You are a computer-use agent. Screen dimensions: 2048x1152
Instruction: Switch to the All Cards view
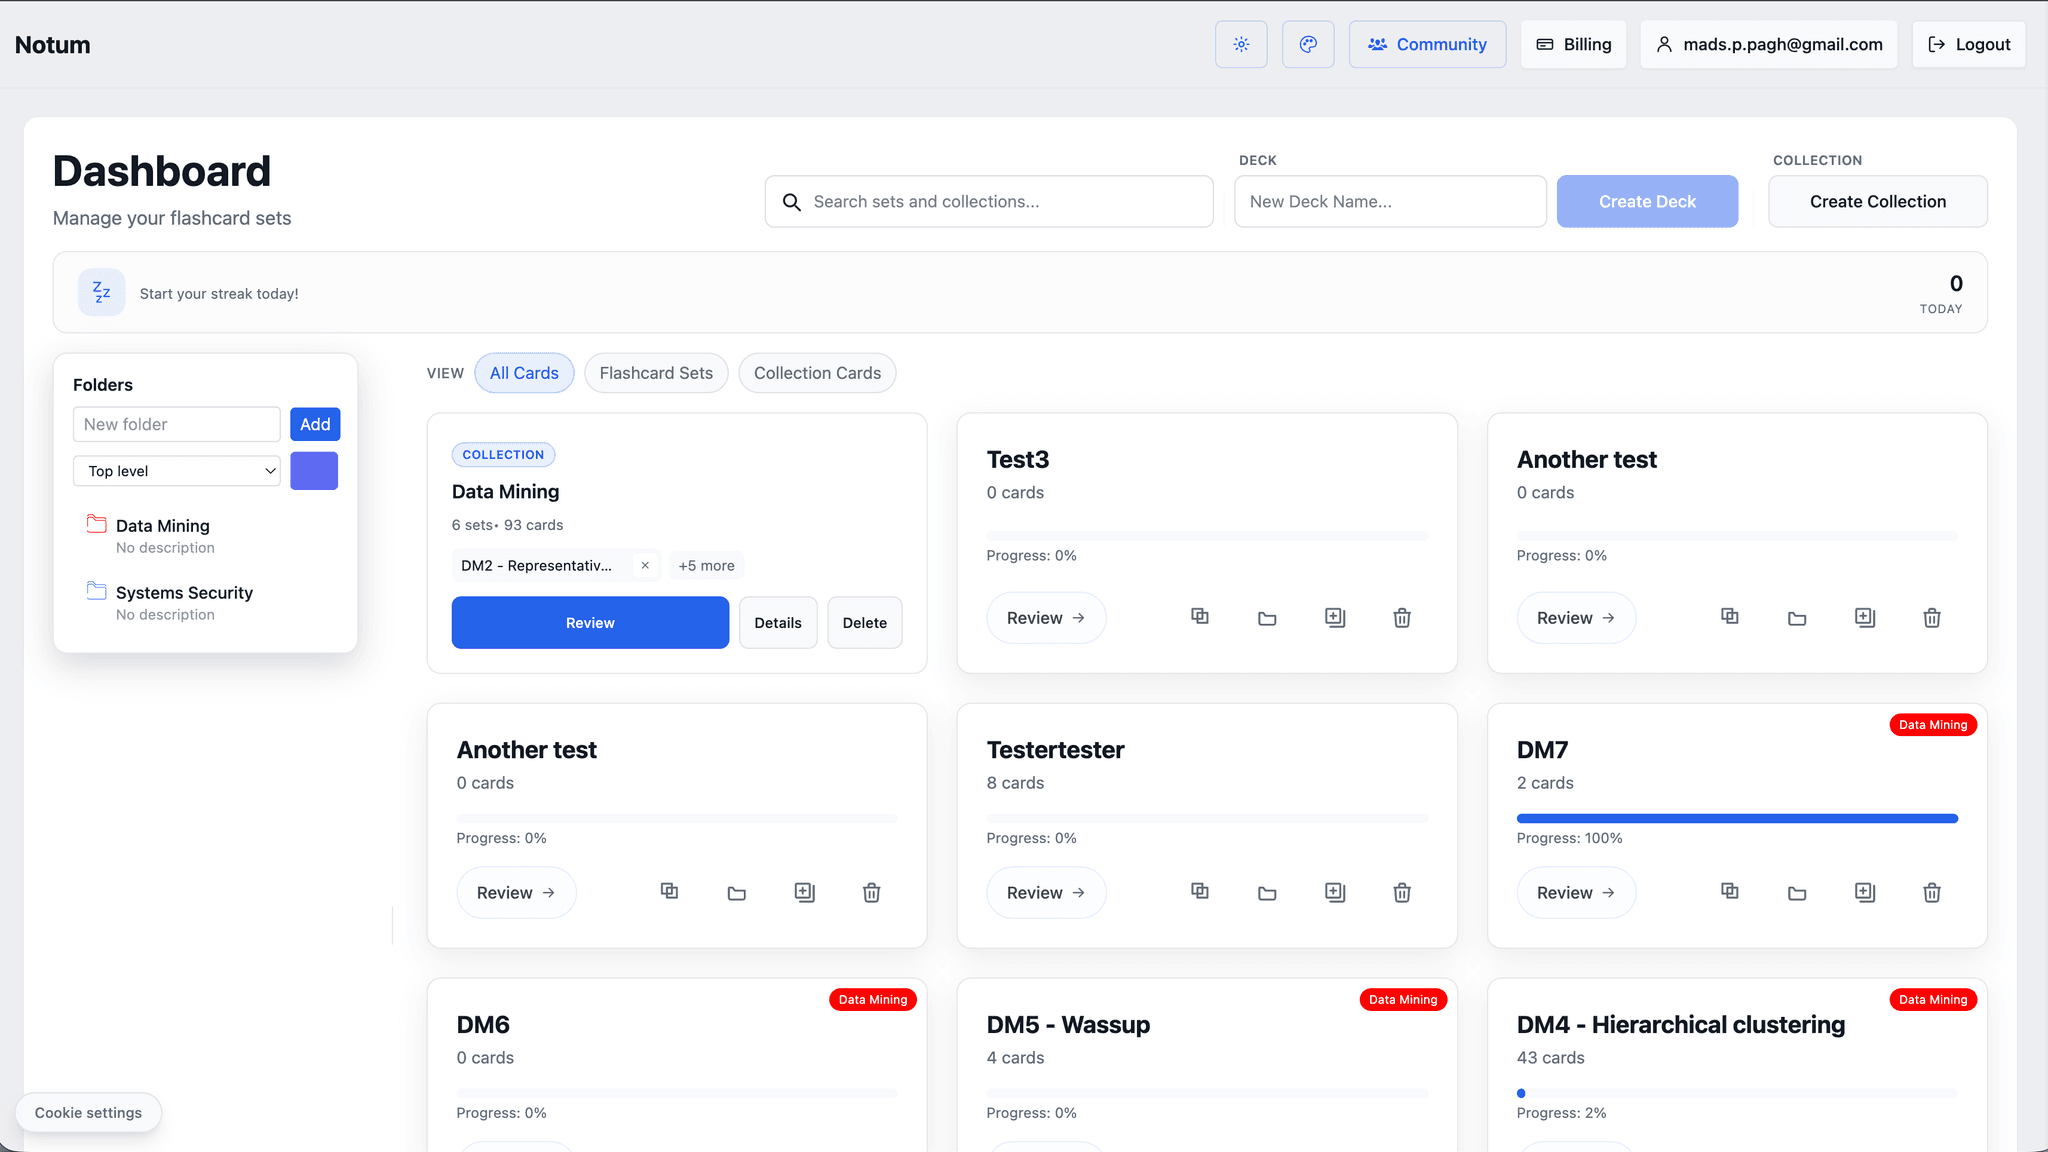[524, 373]
